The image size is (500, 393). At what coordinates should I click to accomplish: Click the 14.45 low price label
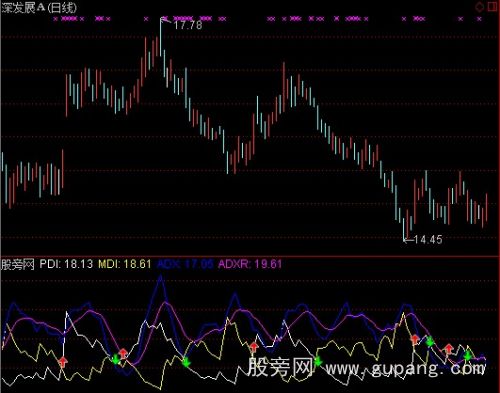point(428,239)
